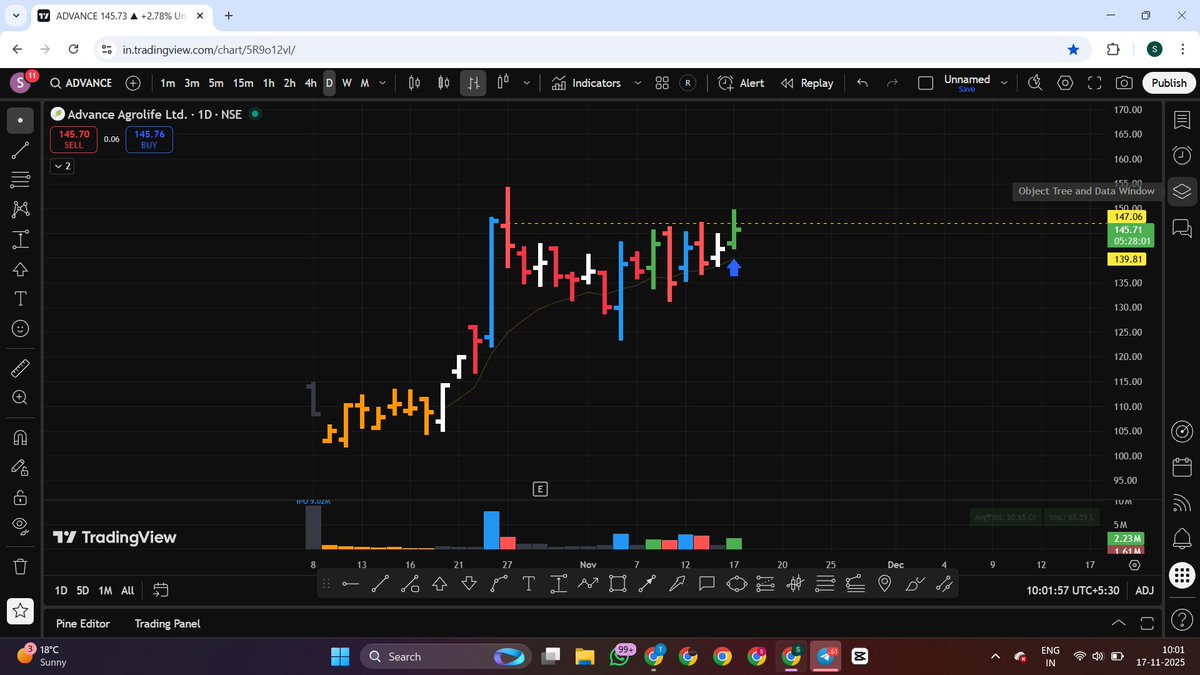The width and height of the screenshot is (1200, 675).
Task: Hide all drawings using the eye icon
Action: click(x=20, y=525)
